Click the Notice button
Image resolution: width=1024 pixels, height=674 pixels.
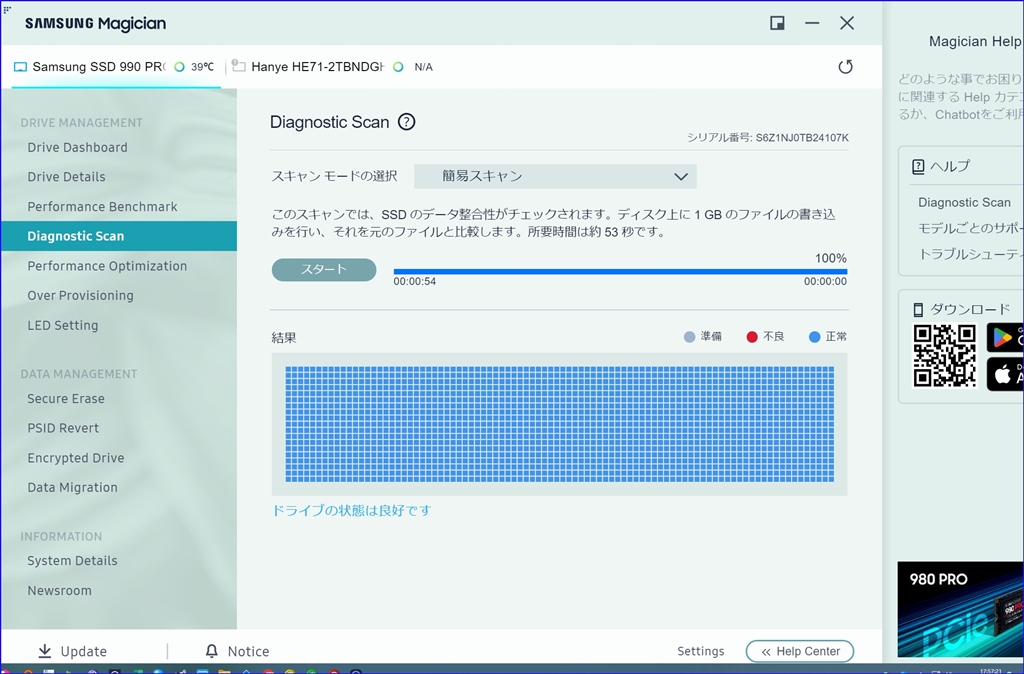[x=237, y=650]
